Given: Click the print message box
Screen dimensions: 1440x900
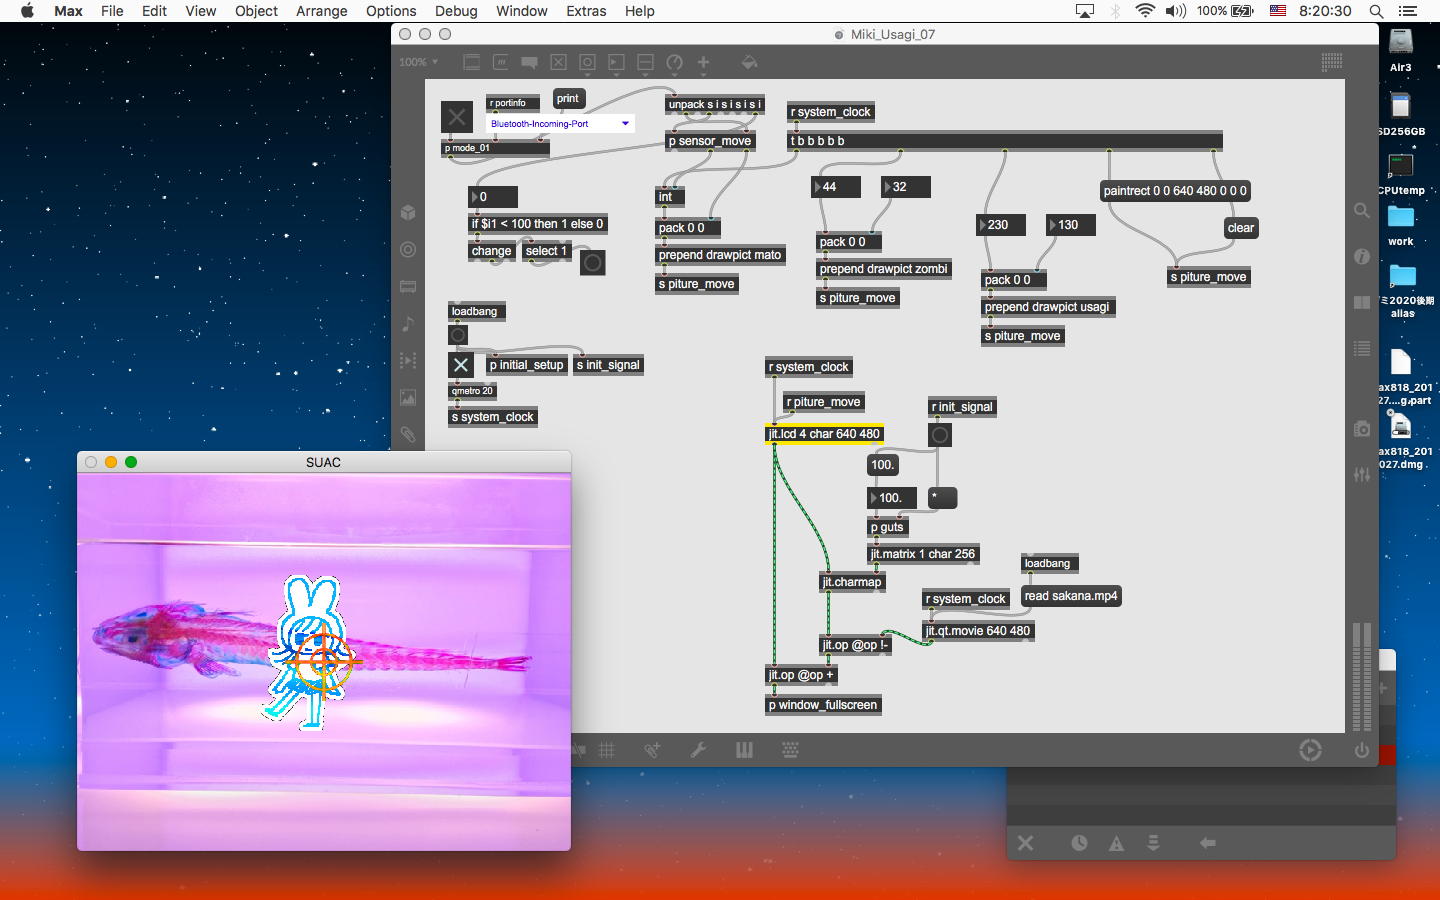Looking at the screenshot, I should [568, 98].
